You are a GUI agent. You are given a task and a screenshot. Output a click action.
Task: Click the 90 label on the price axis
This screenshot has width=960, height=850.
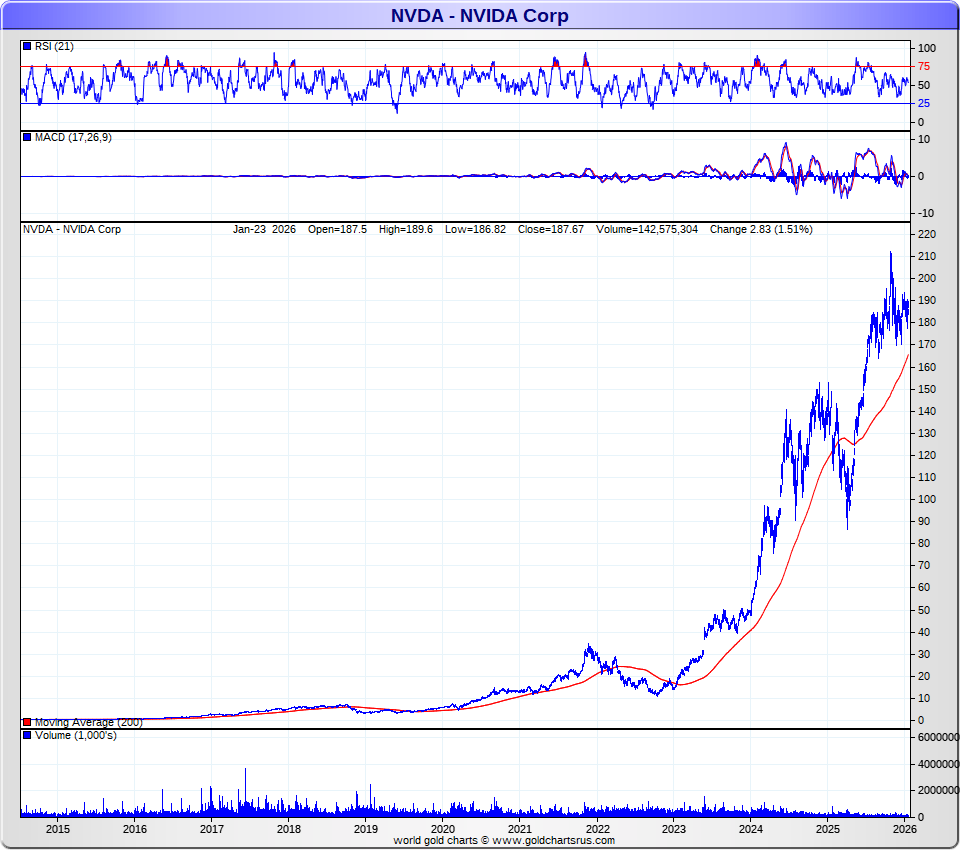[924, 522]
